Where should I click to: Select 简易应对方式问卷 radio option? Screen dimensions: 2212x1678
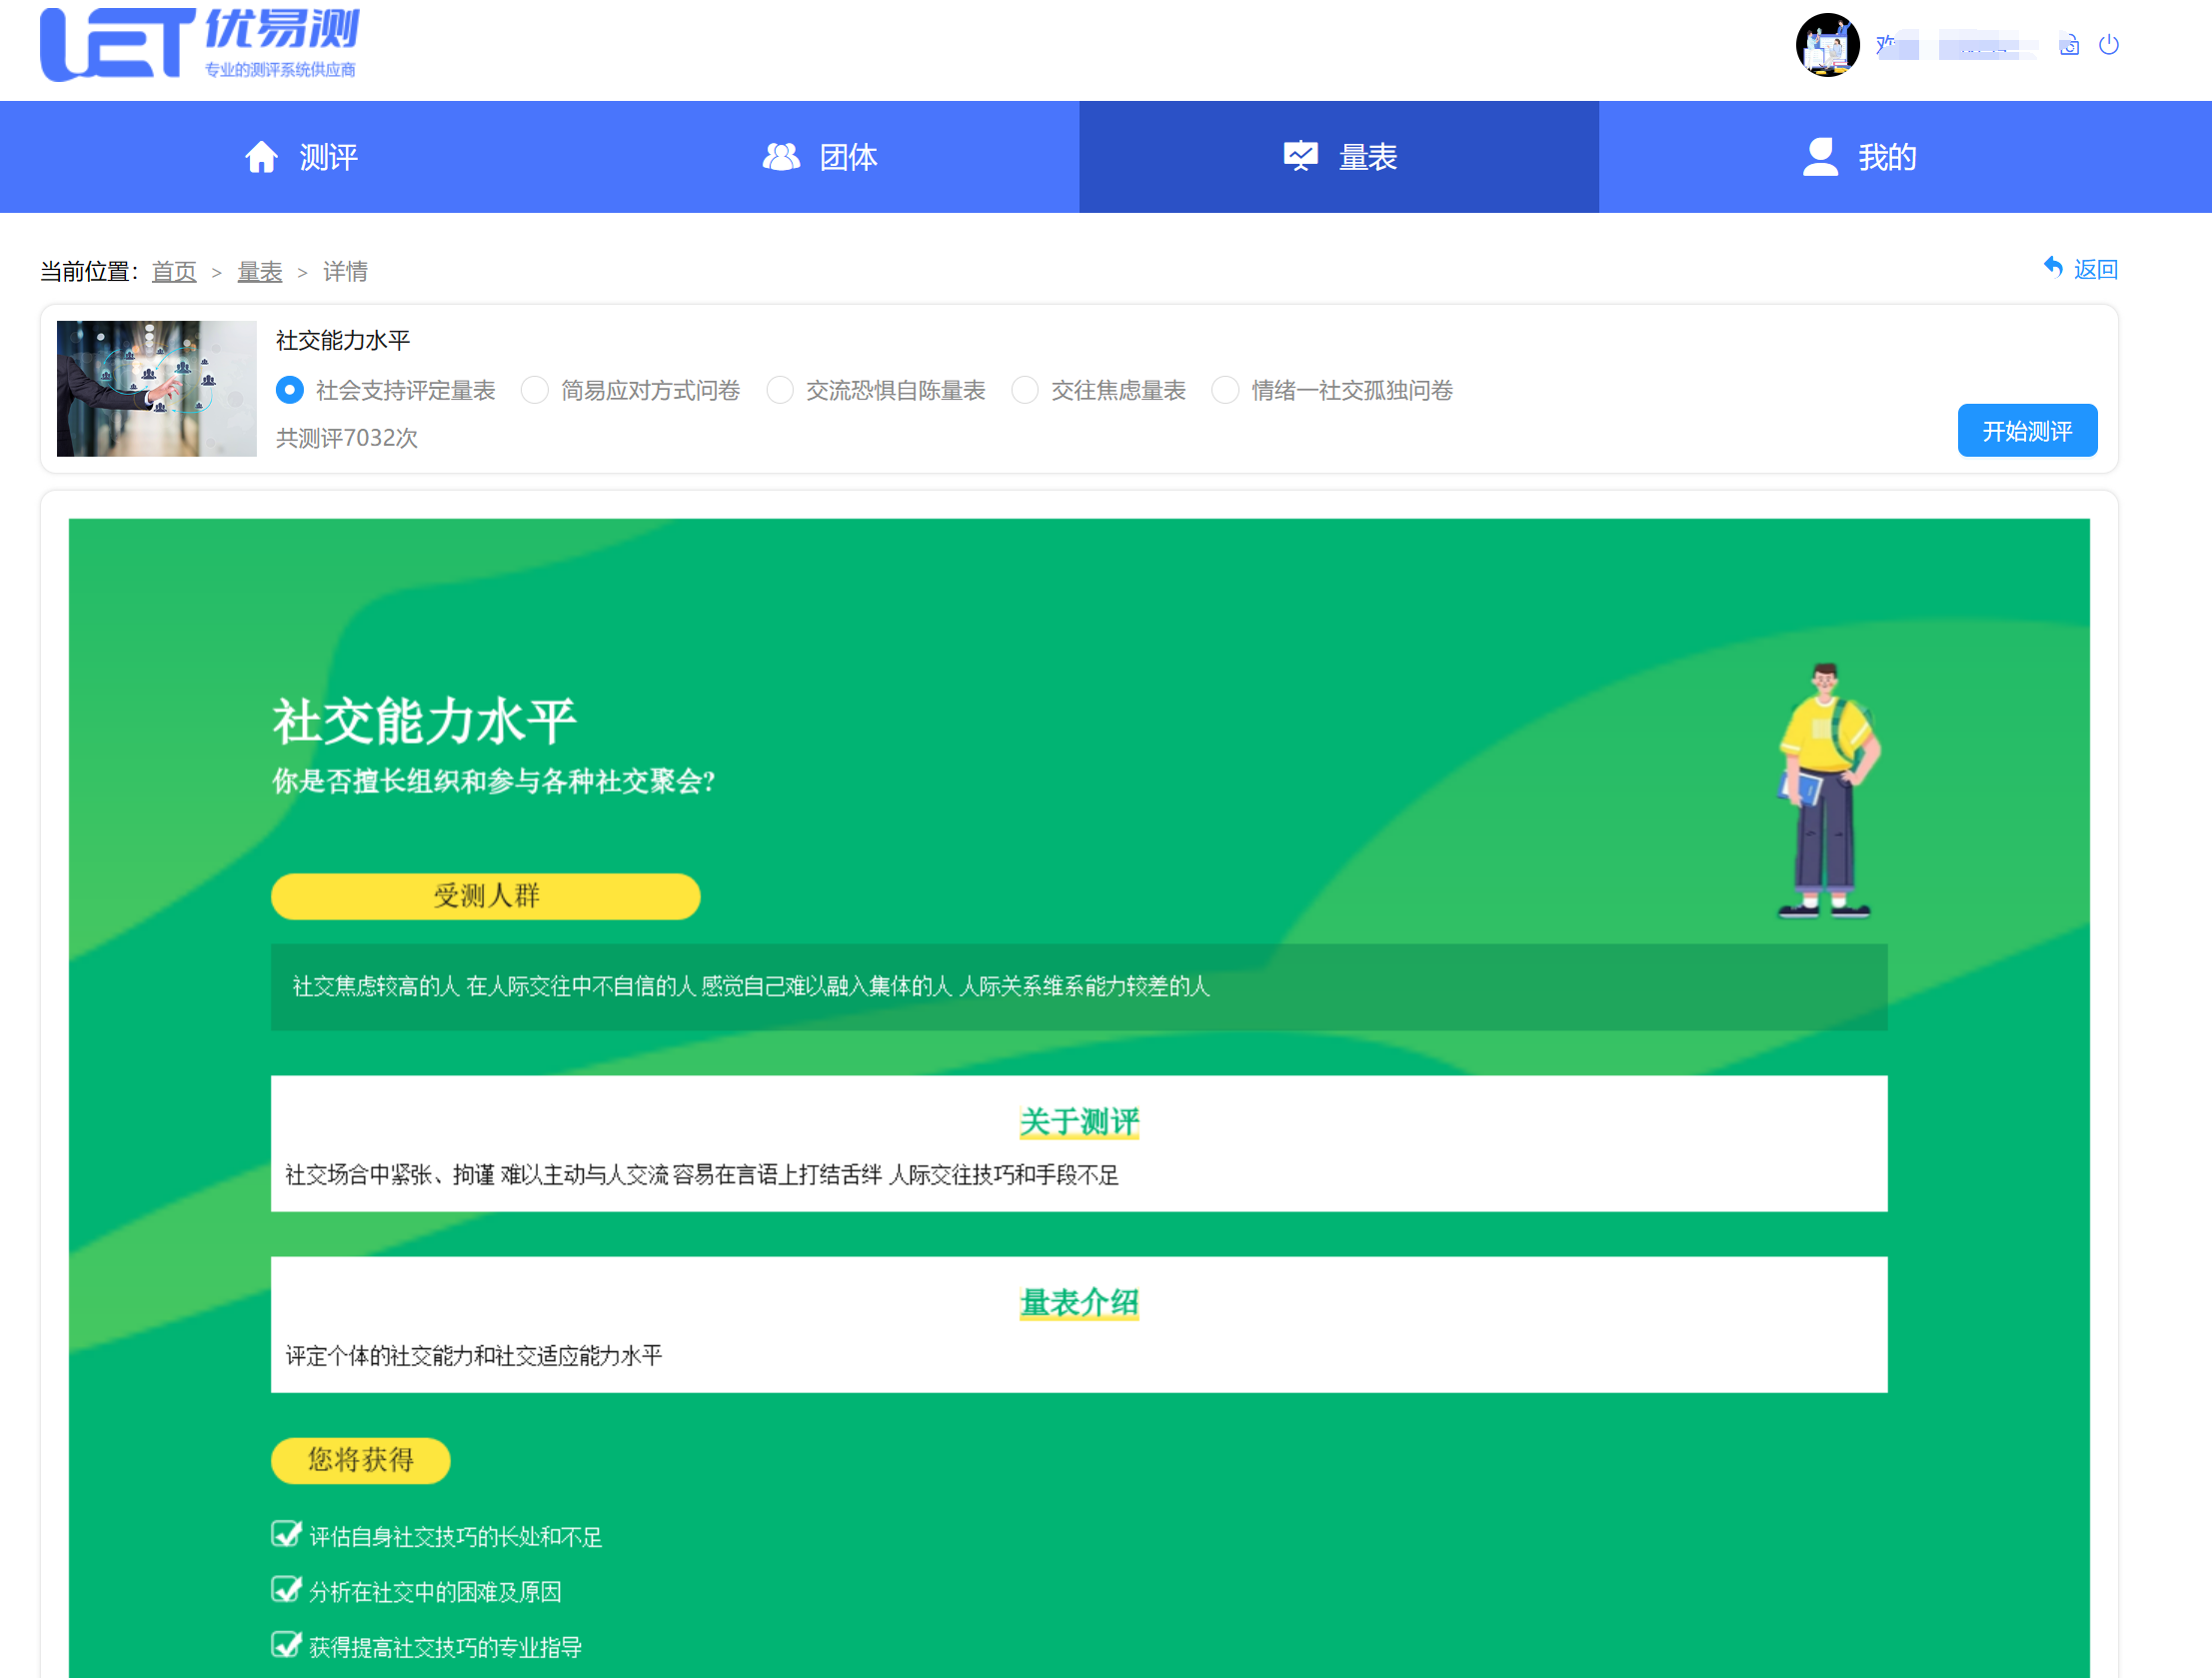(535, 390)
